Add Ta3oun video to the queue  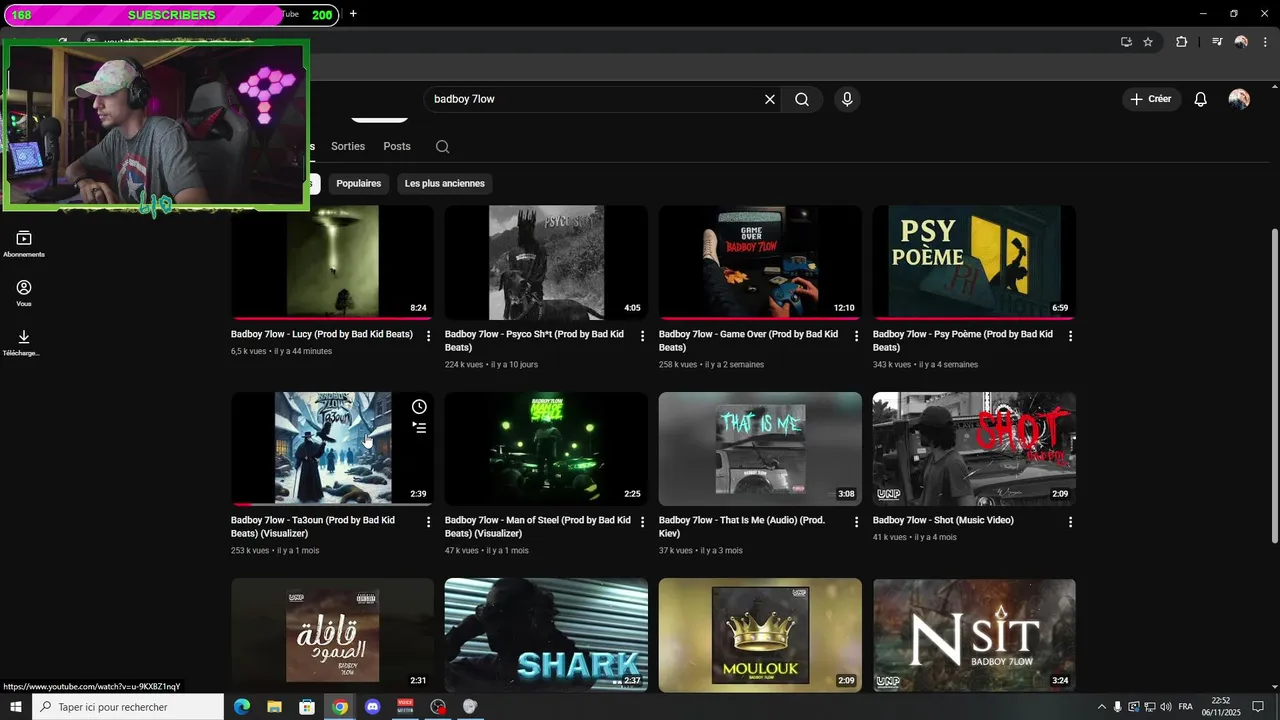419,428
